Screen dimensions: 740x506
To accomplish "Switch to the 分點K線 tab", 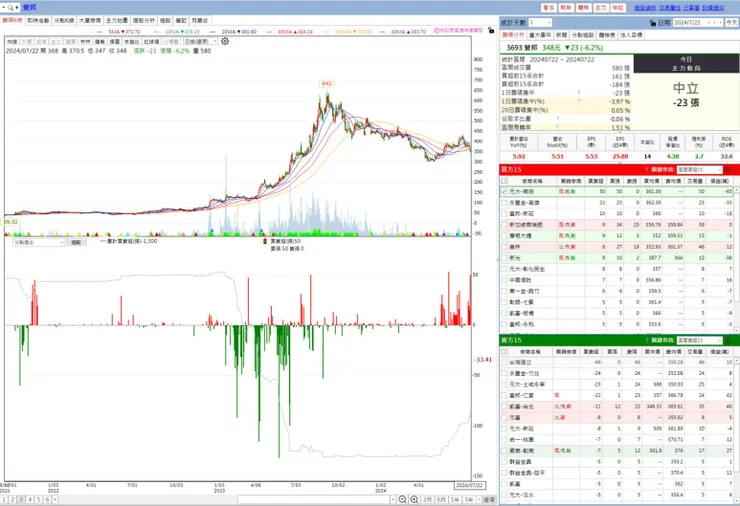I will point(64,21).
